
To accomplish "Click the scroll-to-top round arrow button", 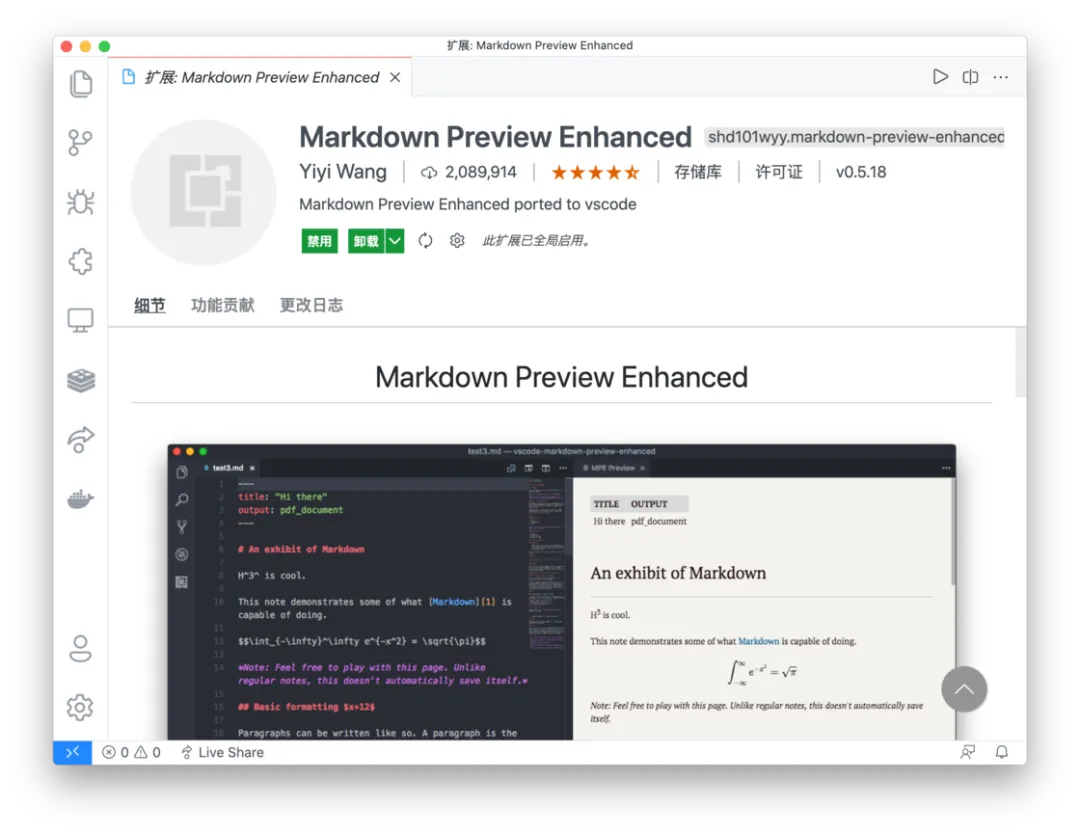I will point(964,689).
